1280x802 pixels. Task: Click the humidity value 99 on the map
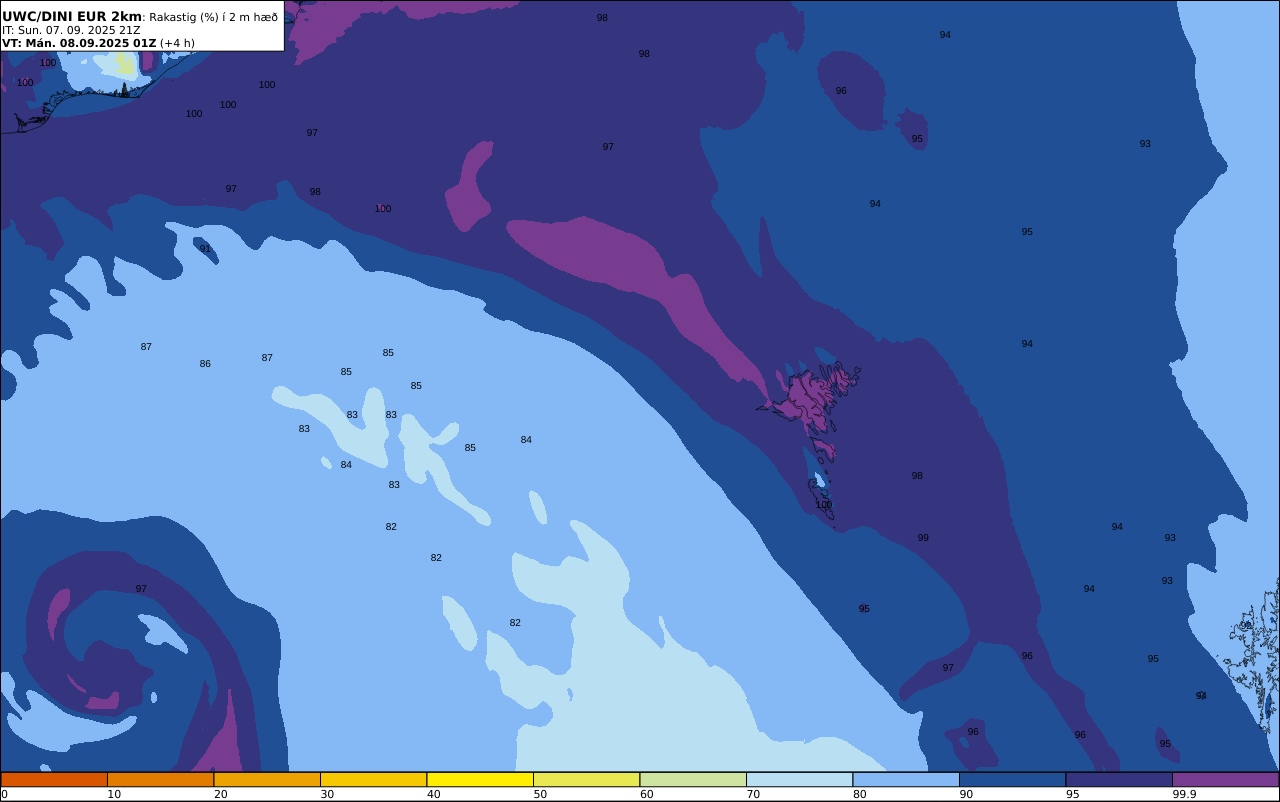coord(923,538)
